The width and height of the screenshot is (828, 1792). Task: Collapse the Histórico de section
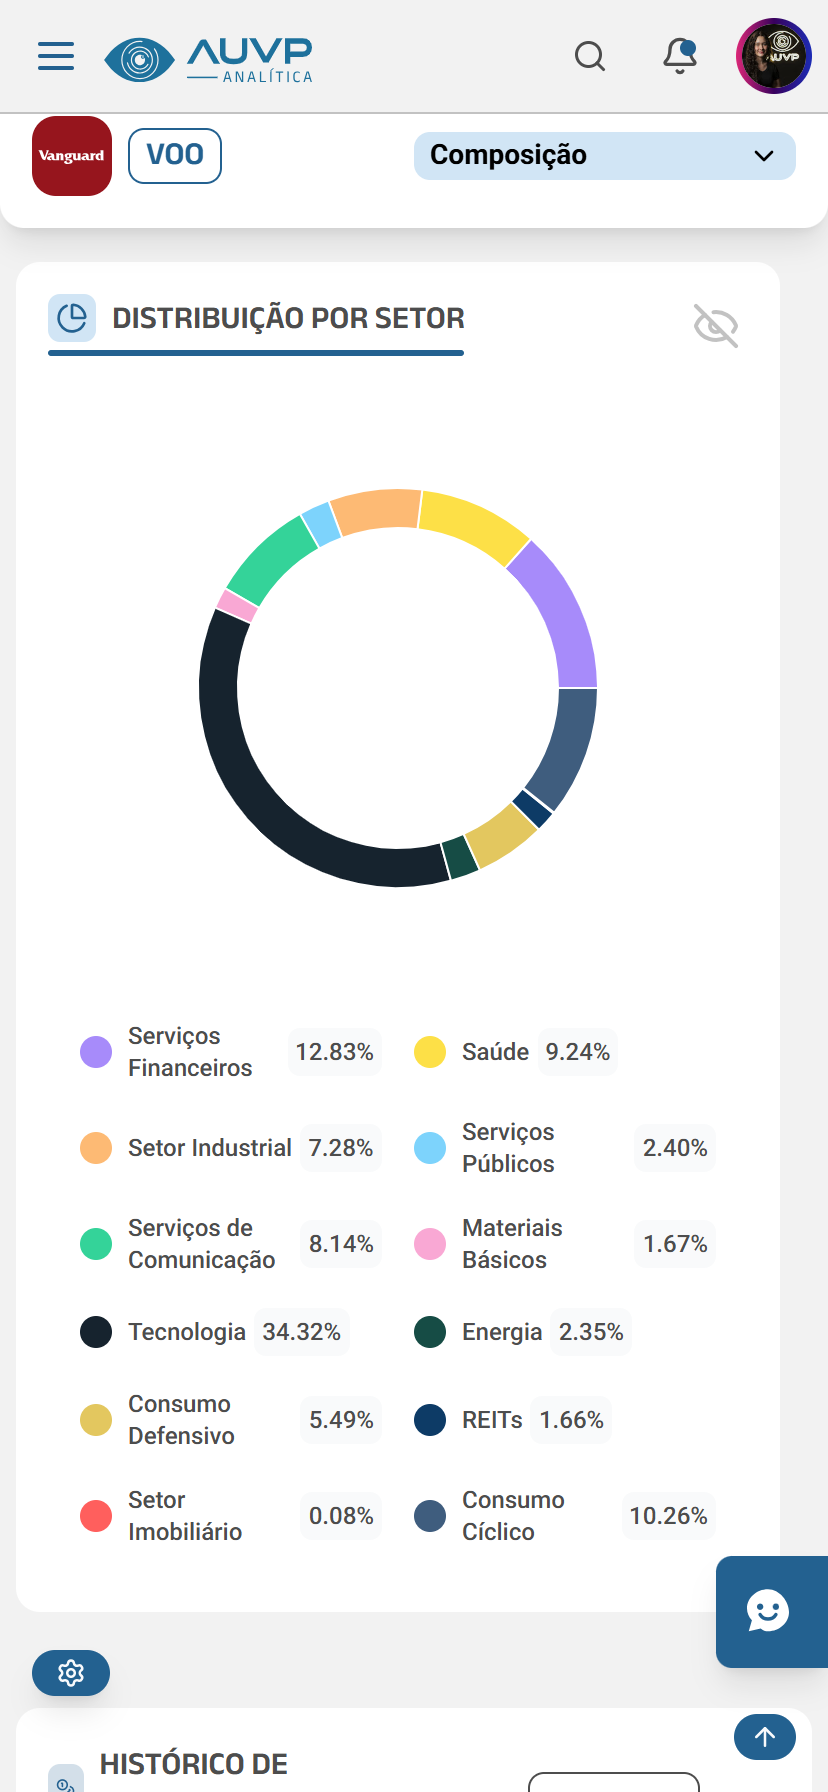pos(194,1764)
